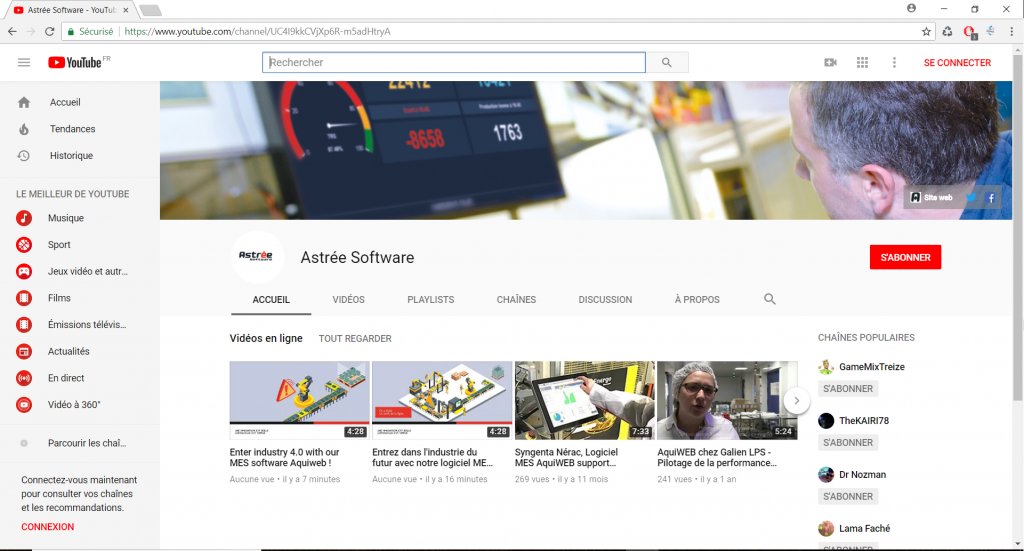
Task: Click TOUT REGARDER
Action: pyautogui.click(x=355, y=339)
